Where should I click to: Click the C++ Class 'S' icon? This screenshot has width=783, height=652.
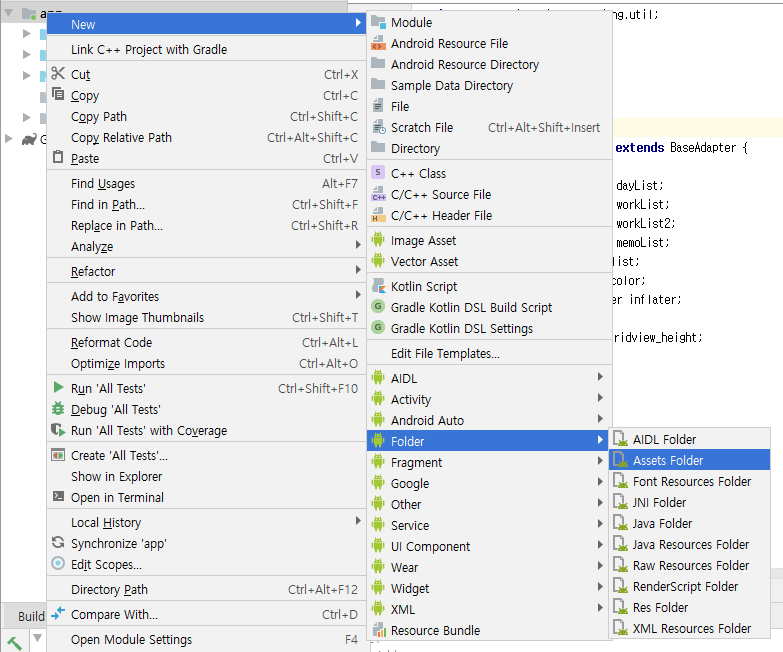pos(378,173)
